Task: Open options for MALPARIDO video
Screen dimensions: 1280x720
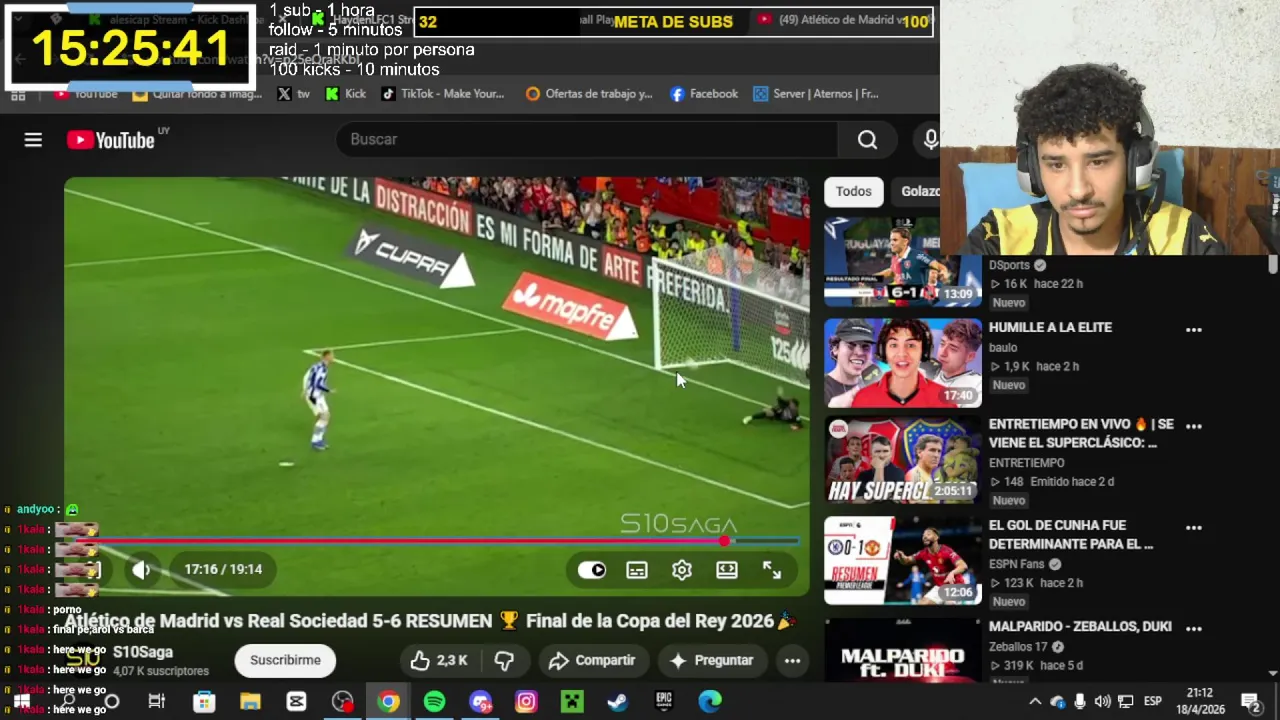Action: 1193,628
